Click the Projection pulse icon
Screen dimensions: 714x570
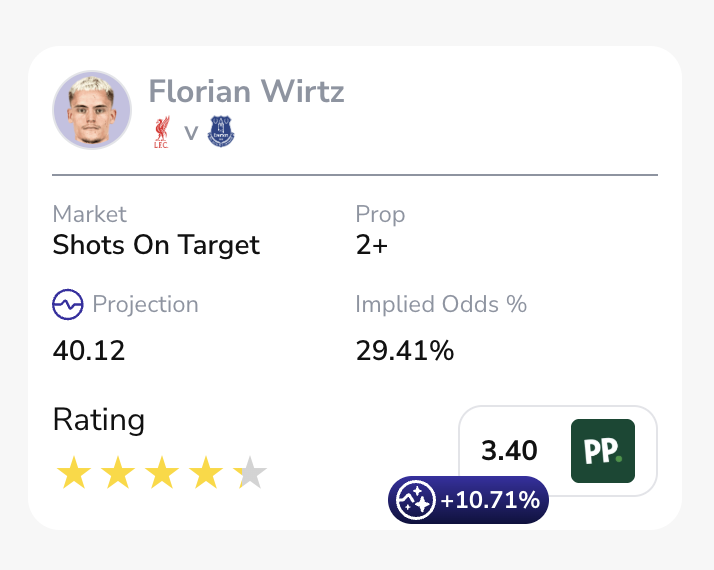(x=67, y=305)
